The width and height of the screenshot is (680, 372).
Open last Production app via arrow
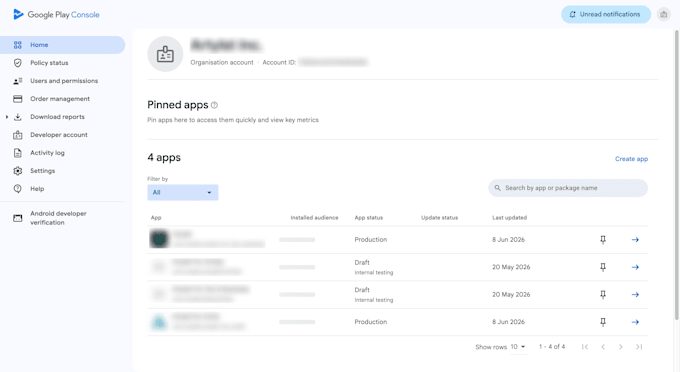[635, 322]
